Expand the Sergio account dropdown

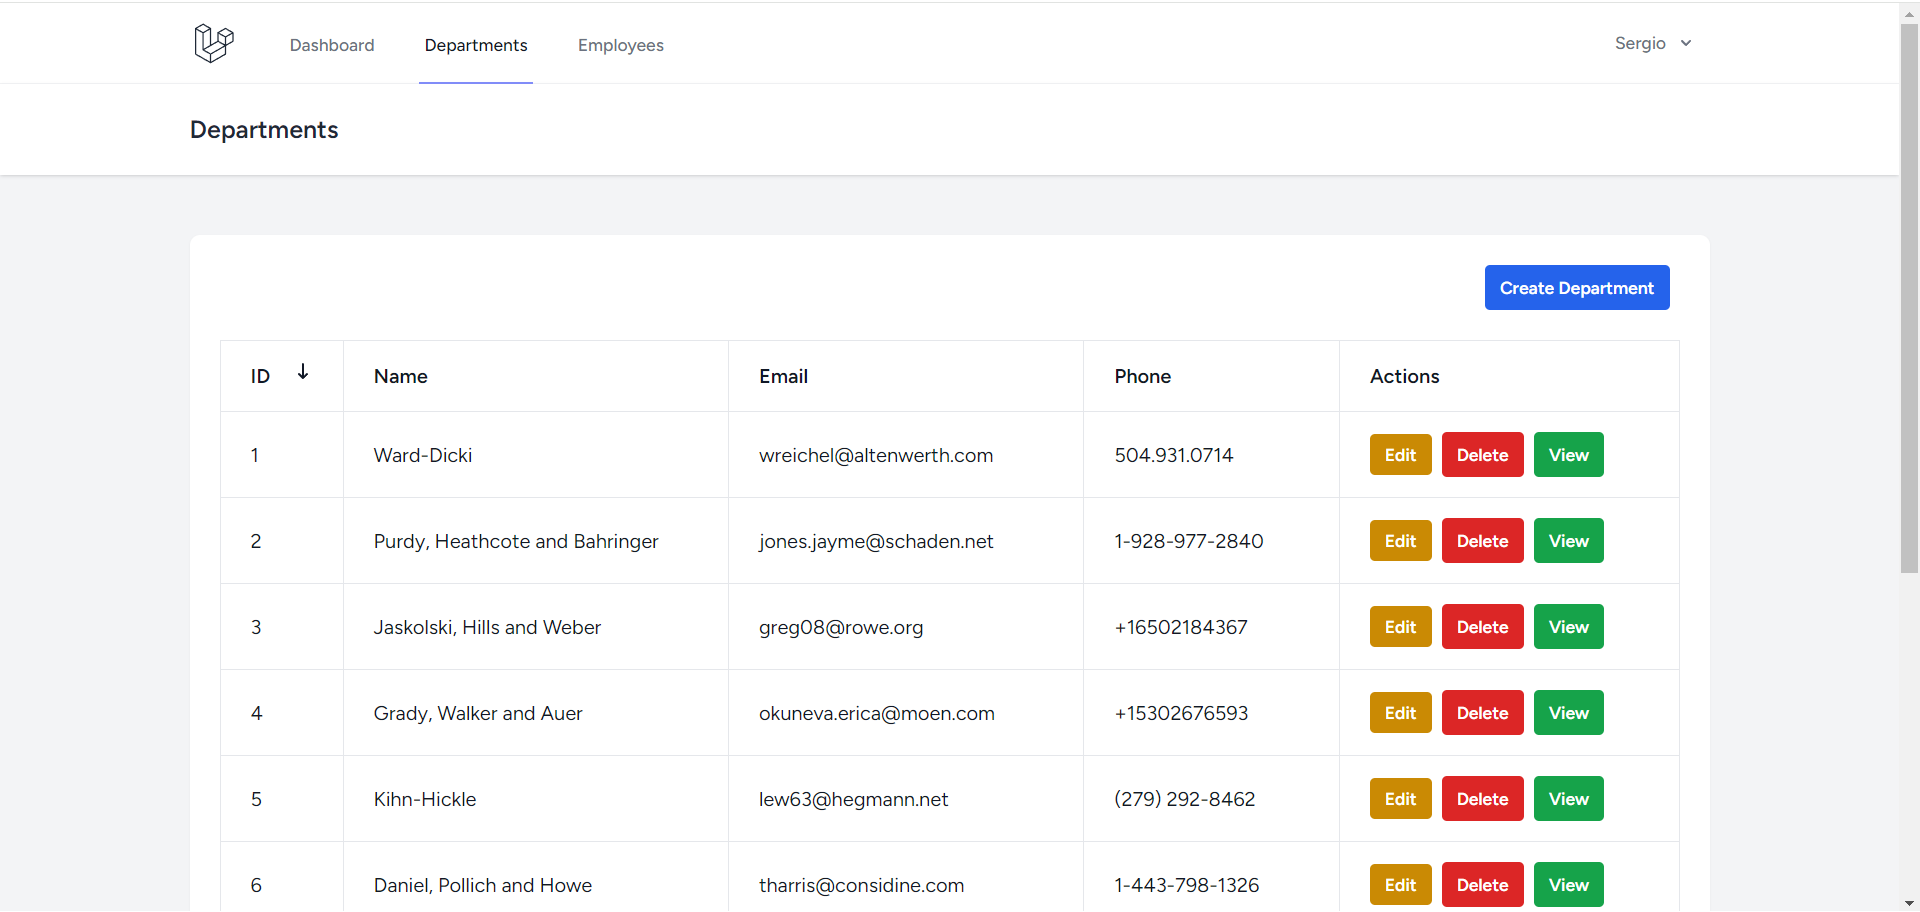coord(1653,43)
